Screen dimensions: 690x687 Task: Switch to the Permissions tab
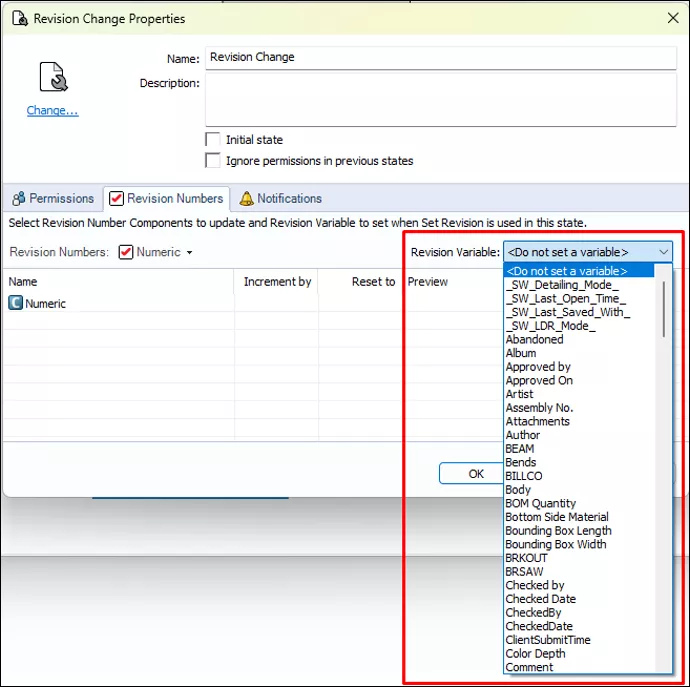coord(53,198)
